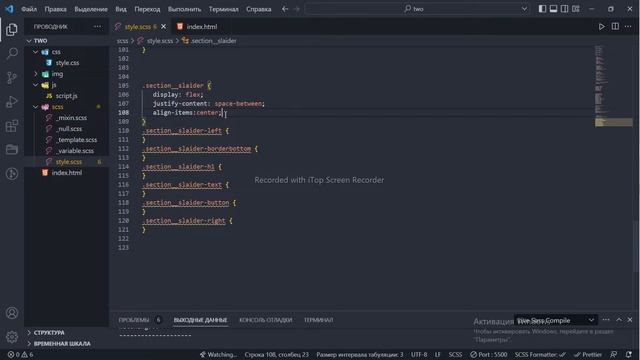The image size is (640, 360).
Task: Expand the img folder
Action: pos(36,74)
